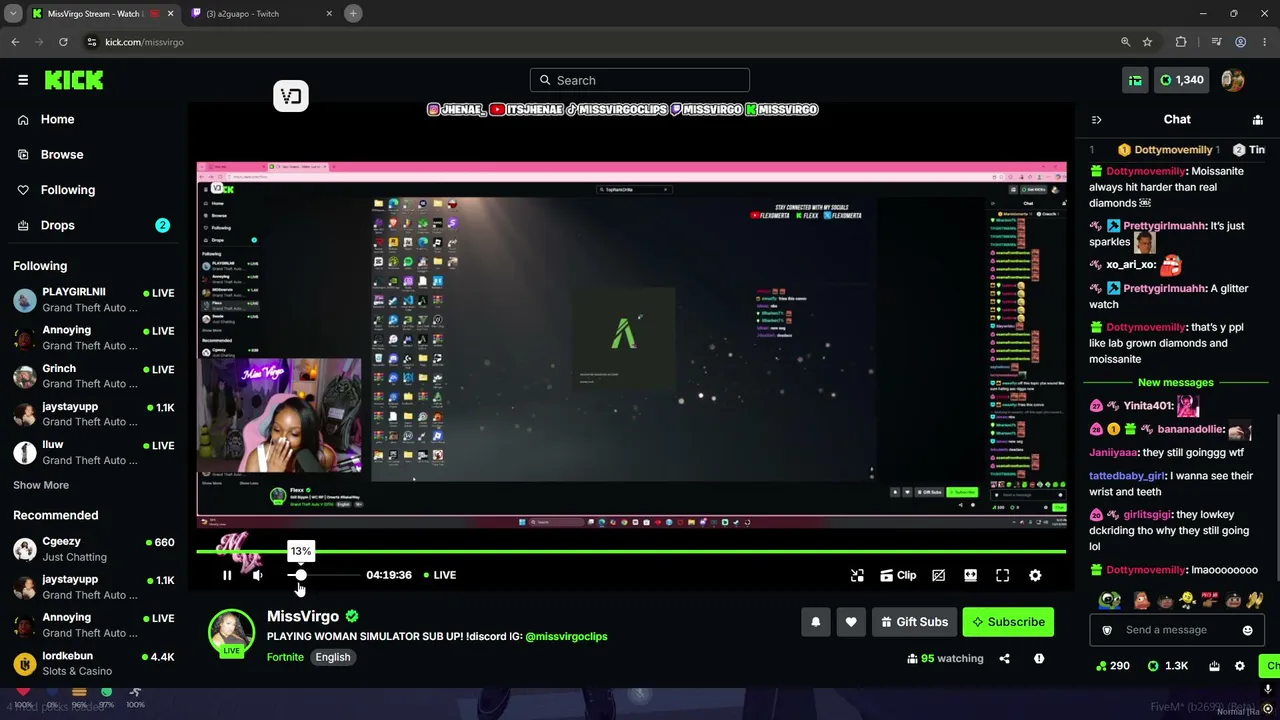Open the chat gift icon
1280x720 pixels.
pos(1214,666)
